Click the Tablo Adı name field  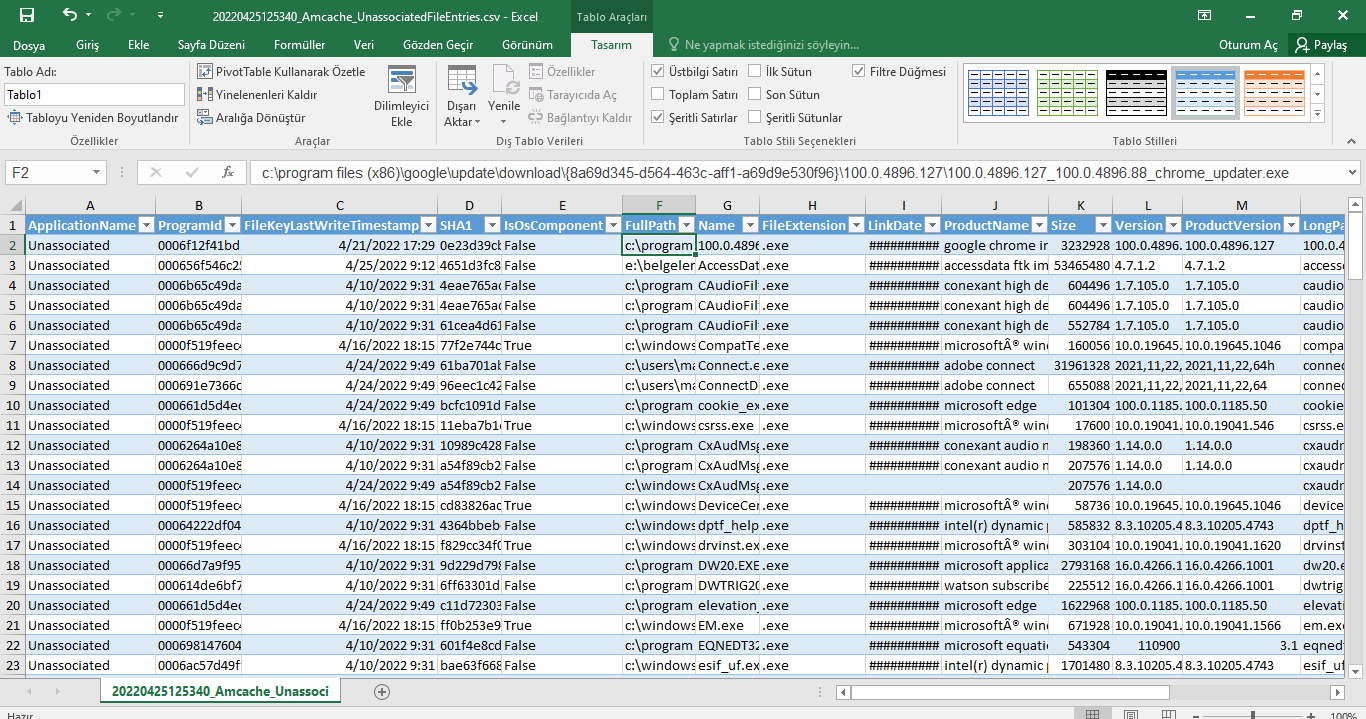pyautogui.click(x=94, y=95)
